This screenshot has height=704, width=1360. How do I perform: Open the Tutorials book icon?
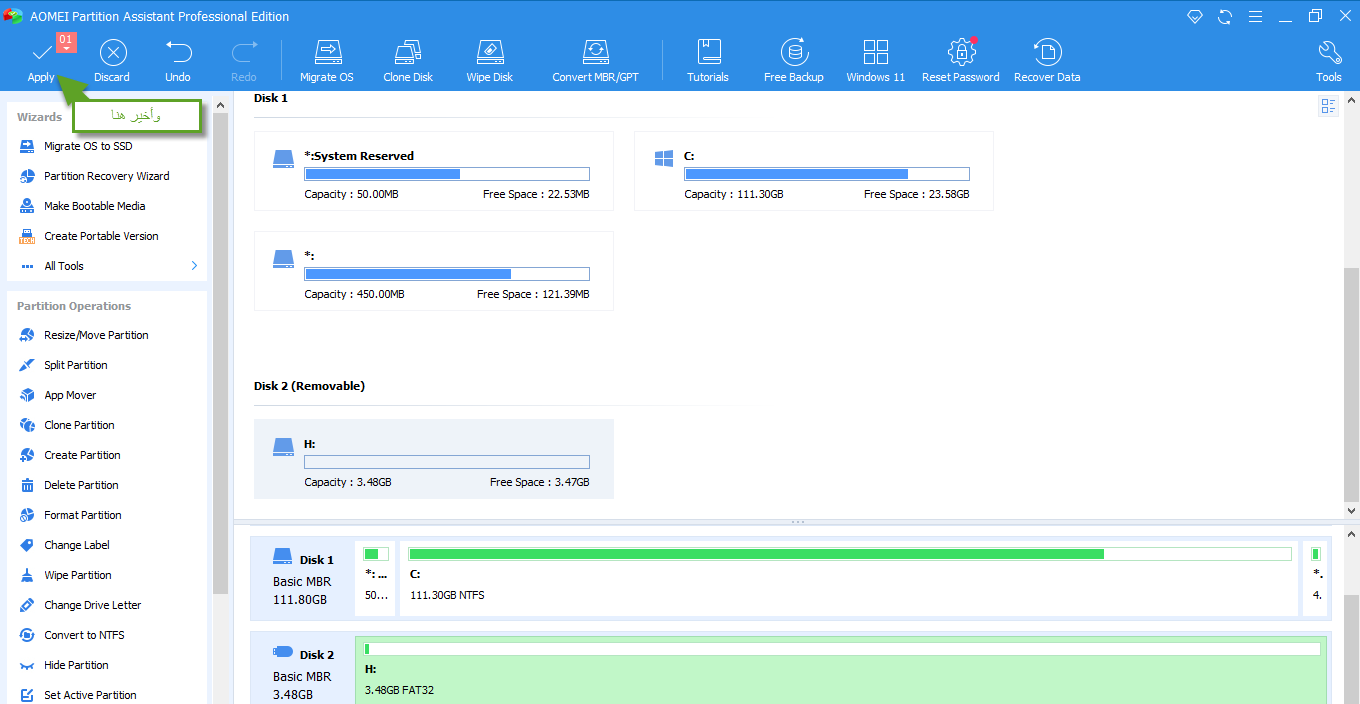tap(709, 52)
